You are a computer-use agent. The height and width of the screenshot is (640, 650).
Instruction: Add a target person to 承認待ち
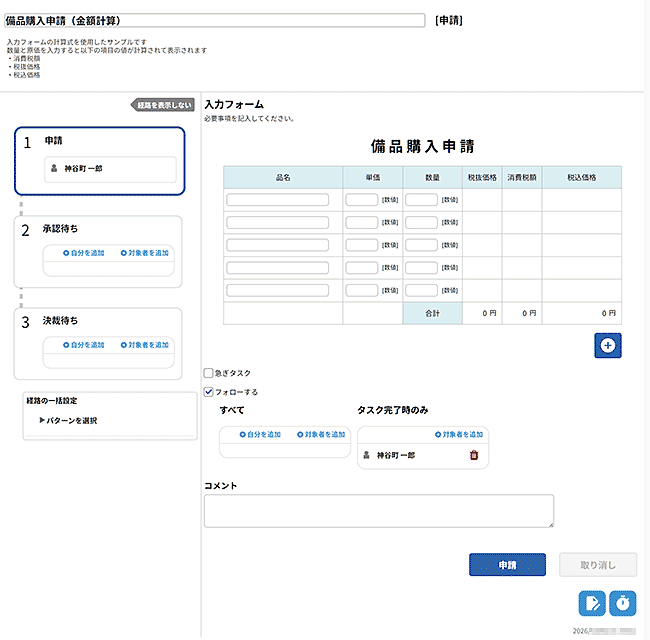point(145,253)
